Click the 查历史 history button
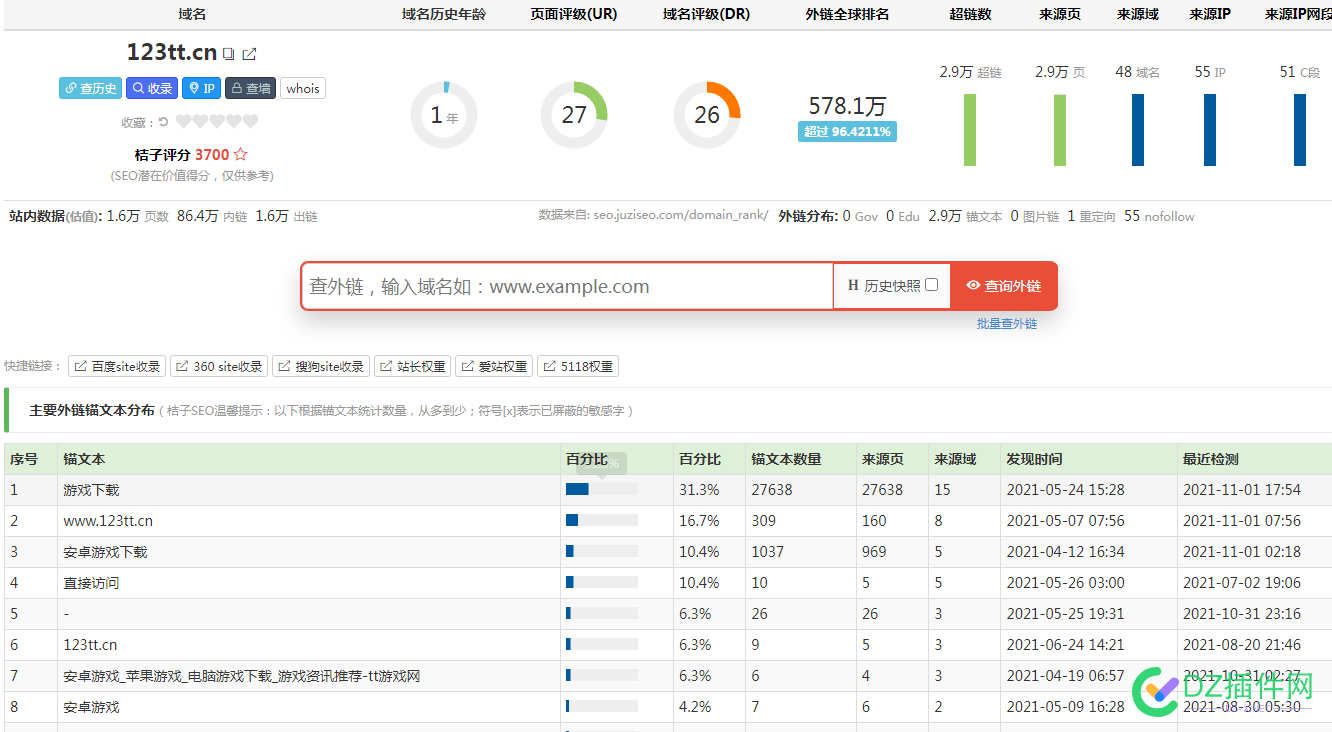The image size is (1332, 732). click(x=90, y=88)
